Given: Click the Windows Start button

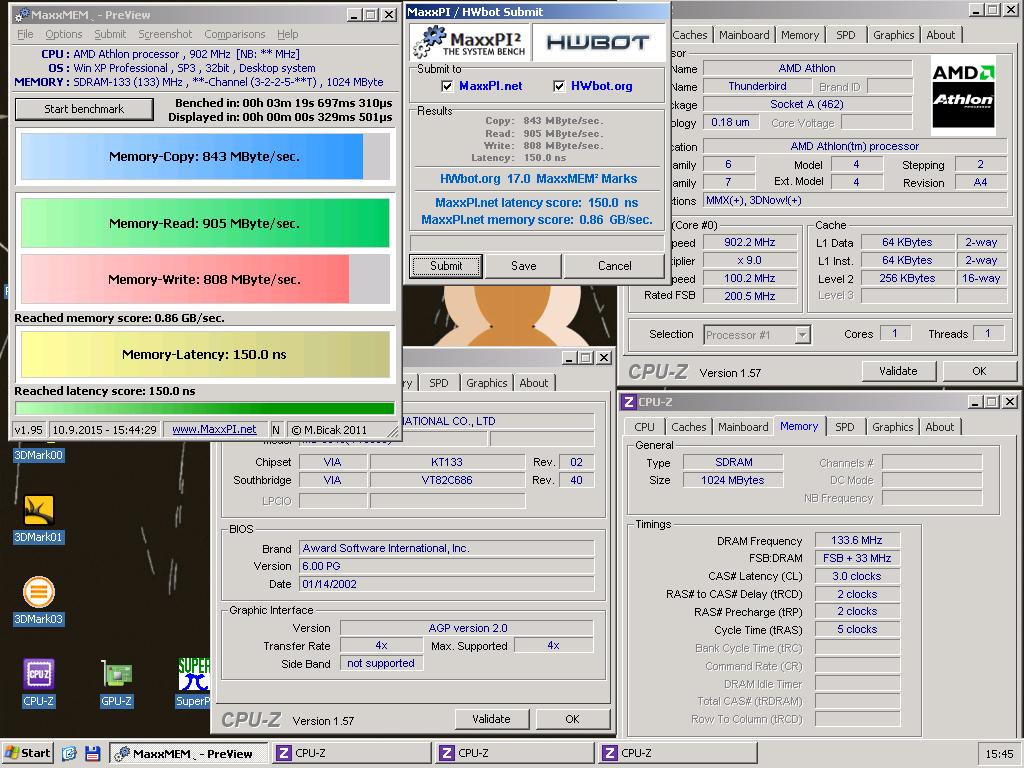Looking at the screenshot, I should coord(27,753).
